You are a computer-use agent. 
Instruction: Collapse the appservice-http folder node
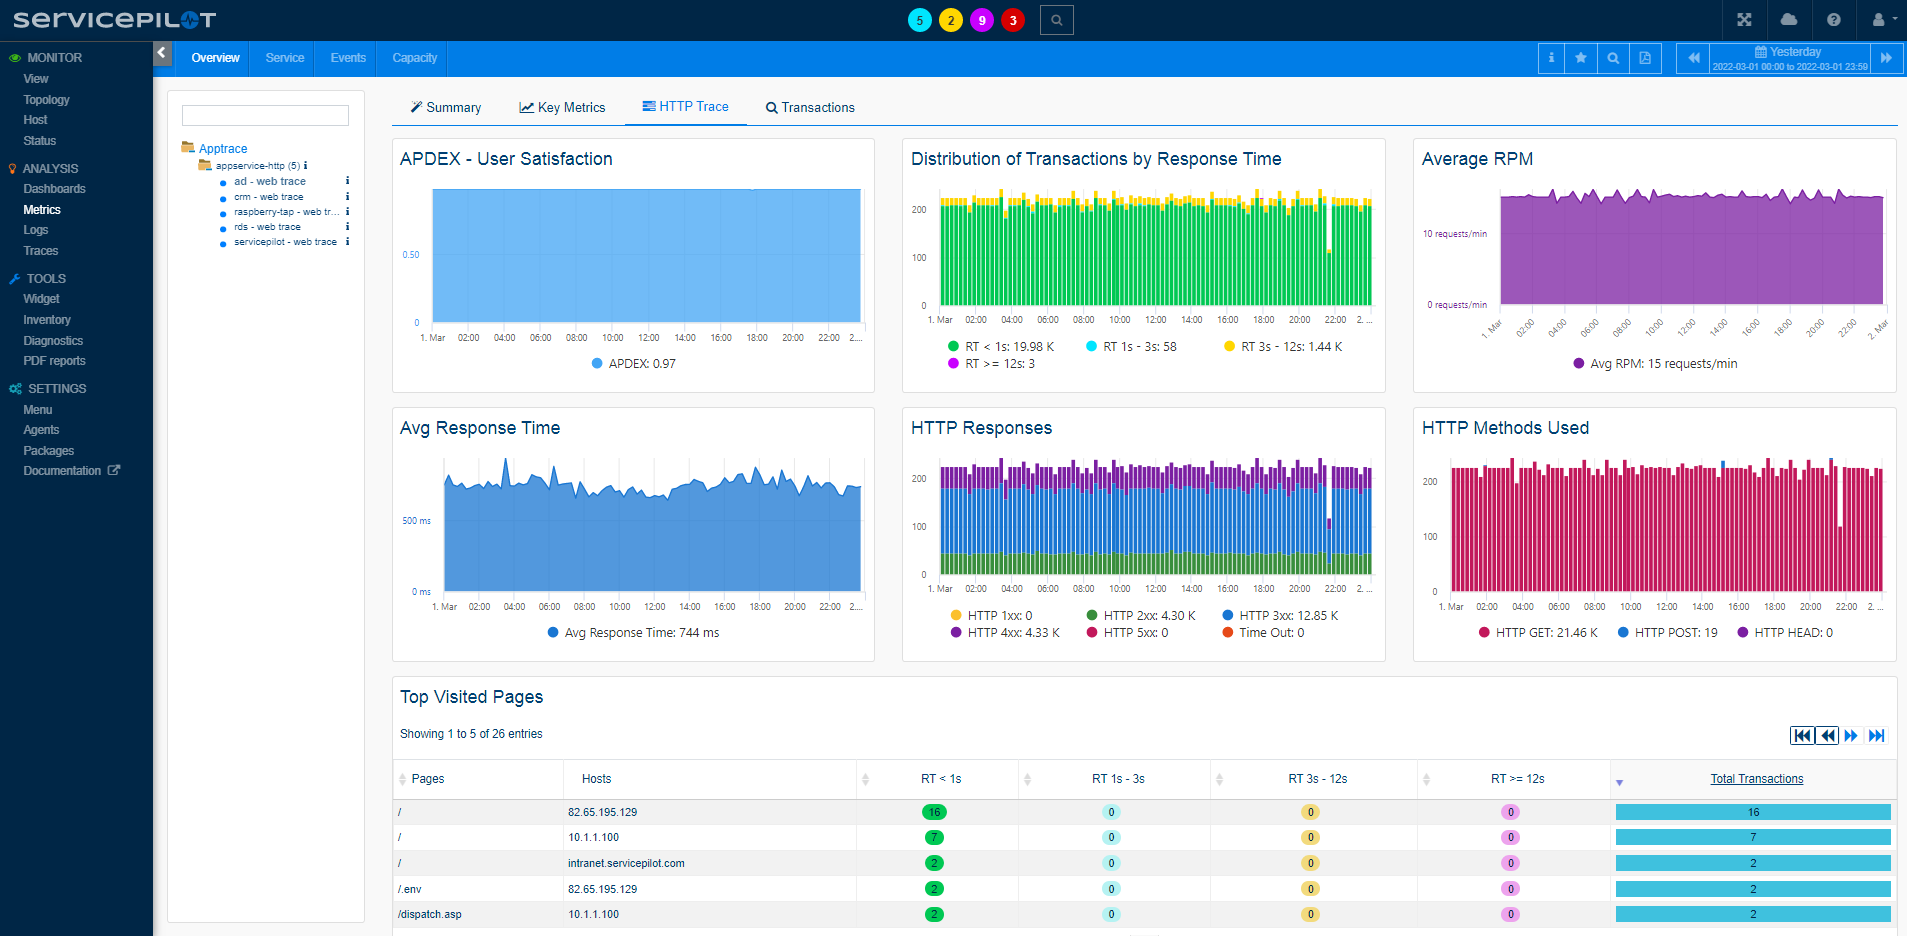coord(205,166)
